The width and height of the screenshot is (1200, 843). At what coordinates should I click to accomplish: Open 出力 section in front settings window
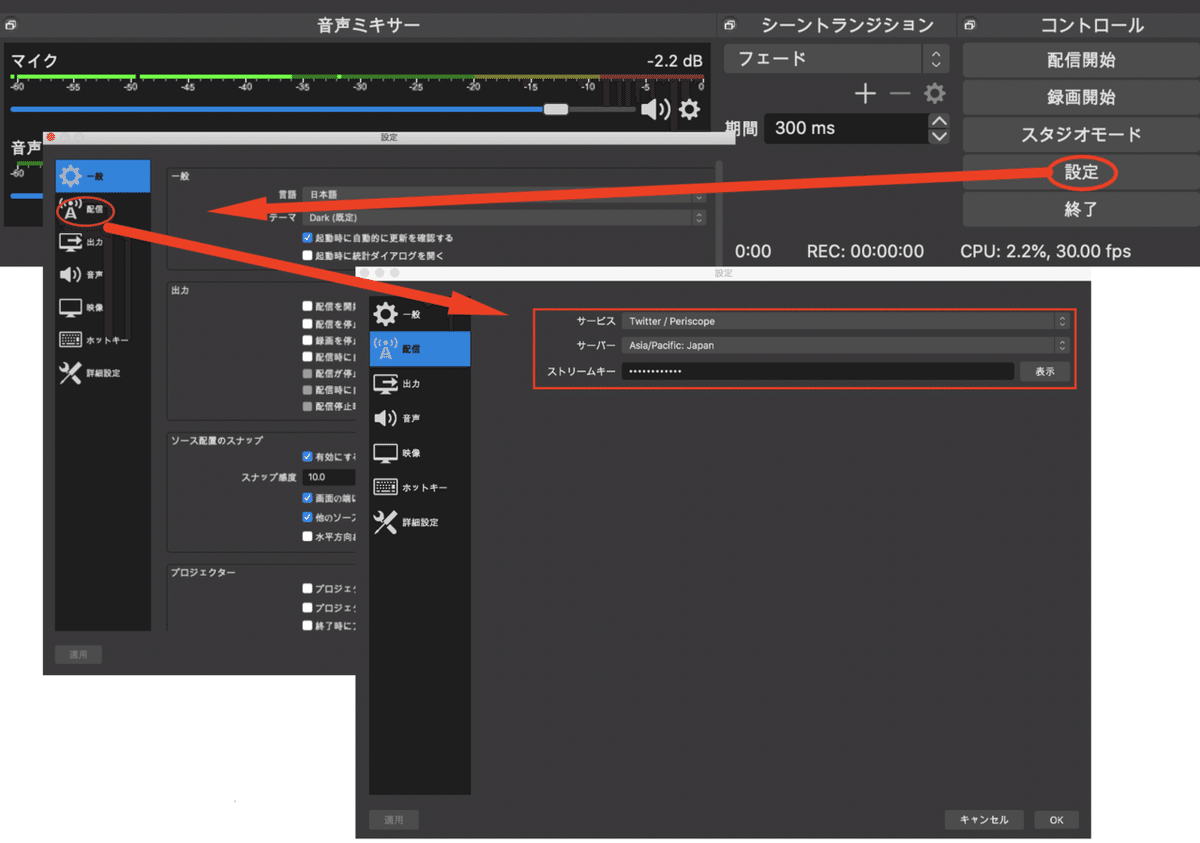click(420, 384)
